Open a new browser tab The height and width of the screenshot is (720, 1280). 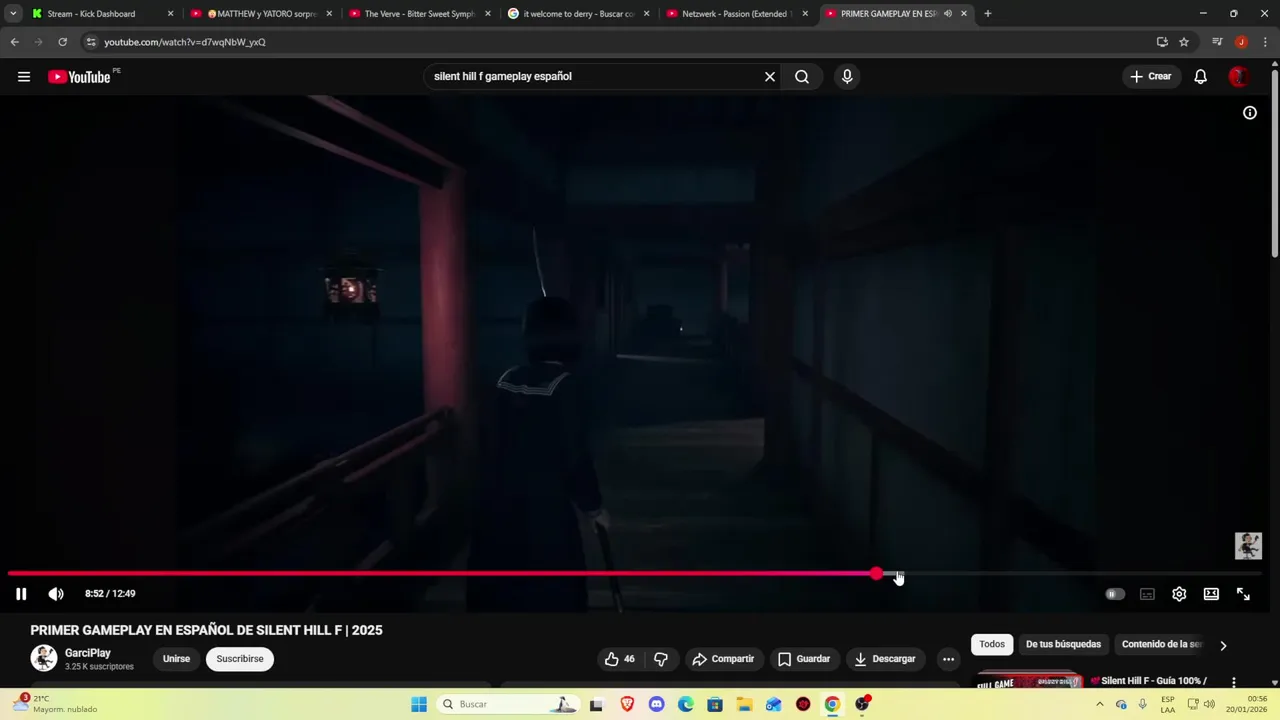point(987,14)
